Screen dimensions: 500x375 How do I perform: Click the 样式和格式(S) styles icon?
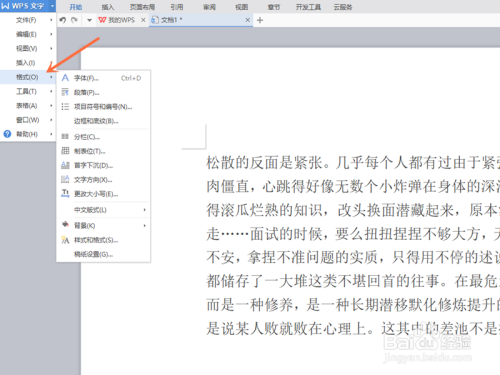[x=65, y=240]
